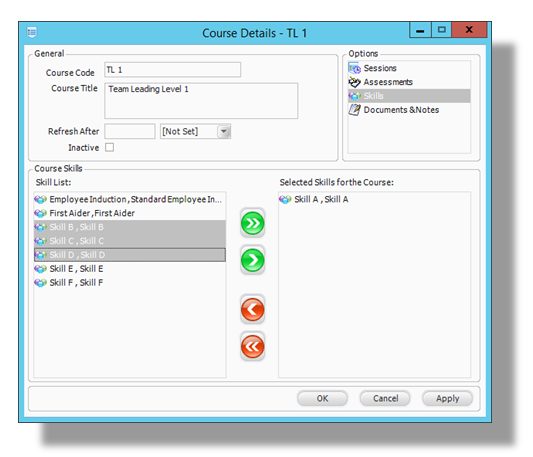Viewport: 533px width, 457px height.
Task: Click the Skills option icon
Action: [355, 96]
